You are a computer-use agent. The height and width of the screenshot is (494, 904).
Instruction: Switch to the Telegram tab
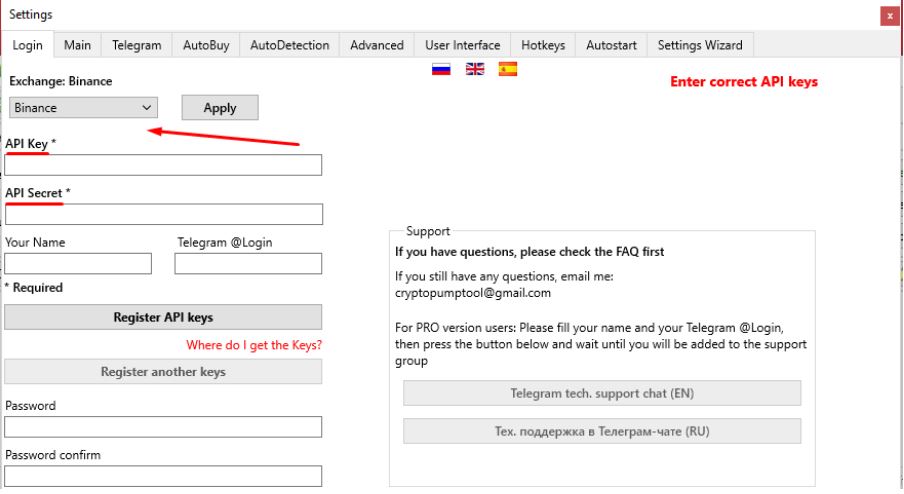pos(136,45)
